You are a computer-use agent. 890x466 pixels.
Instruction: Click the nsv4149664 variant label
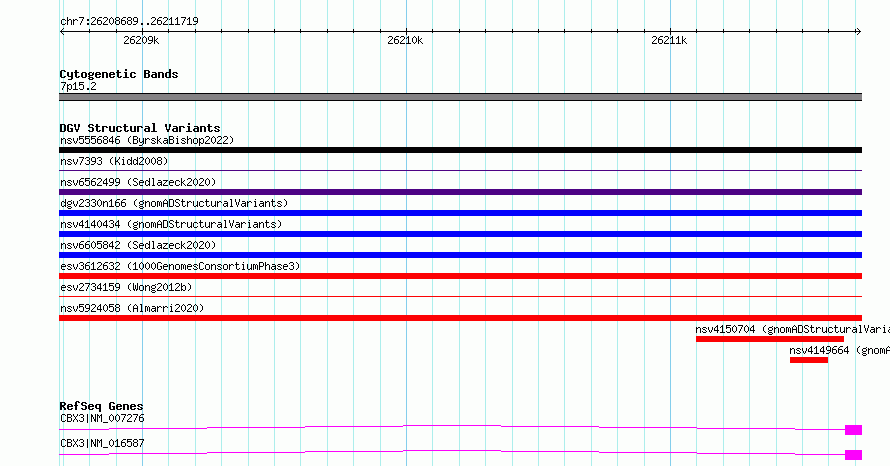click(839, 350)
